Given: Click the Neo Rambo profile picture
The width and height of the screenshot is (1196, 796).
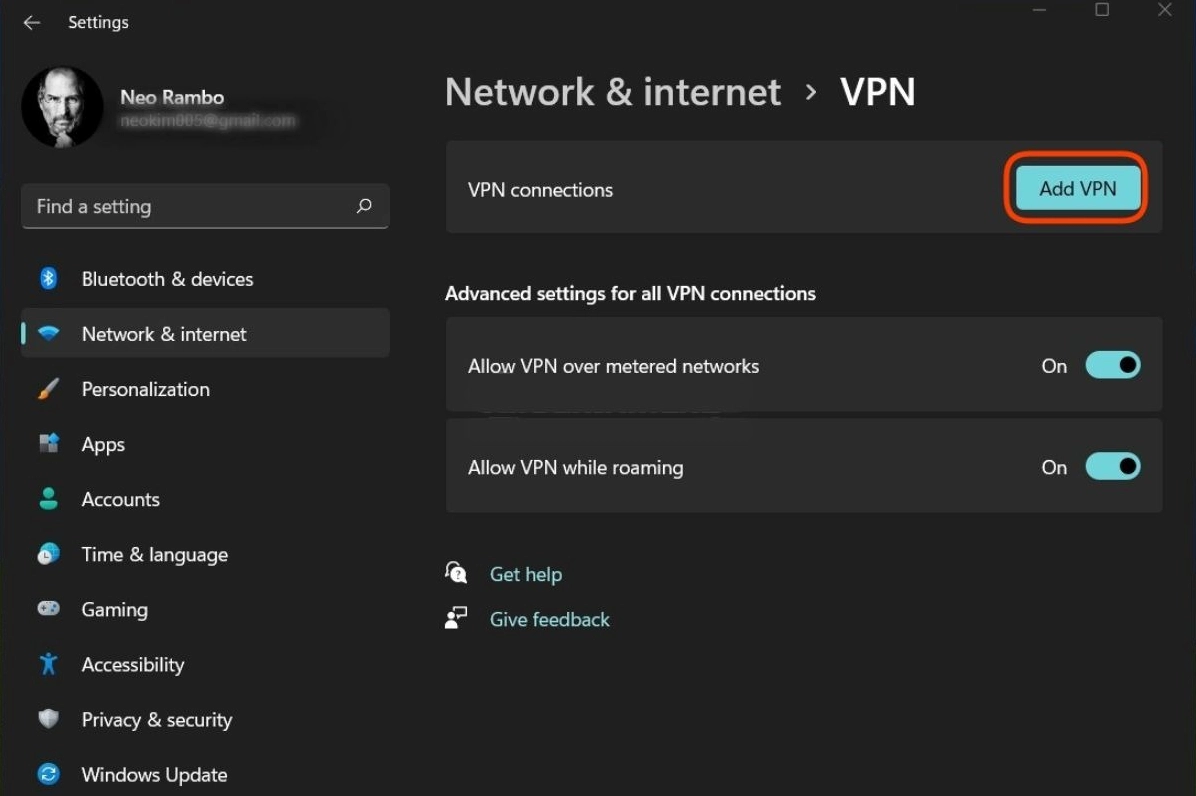Looking at the screenshot, I should click(x=62, y=105).
